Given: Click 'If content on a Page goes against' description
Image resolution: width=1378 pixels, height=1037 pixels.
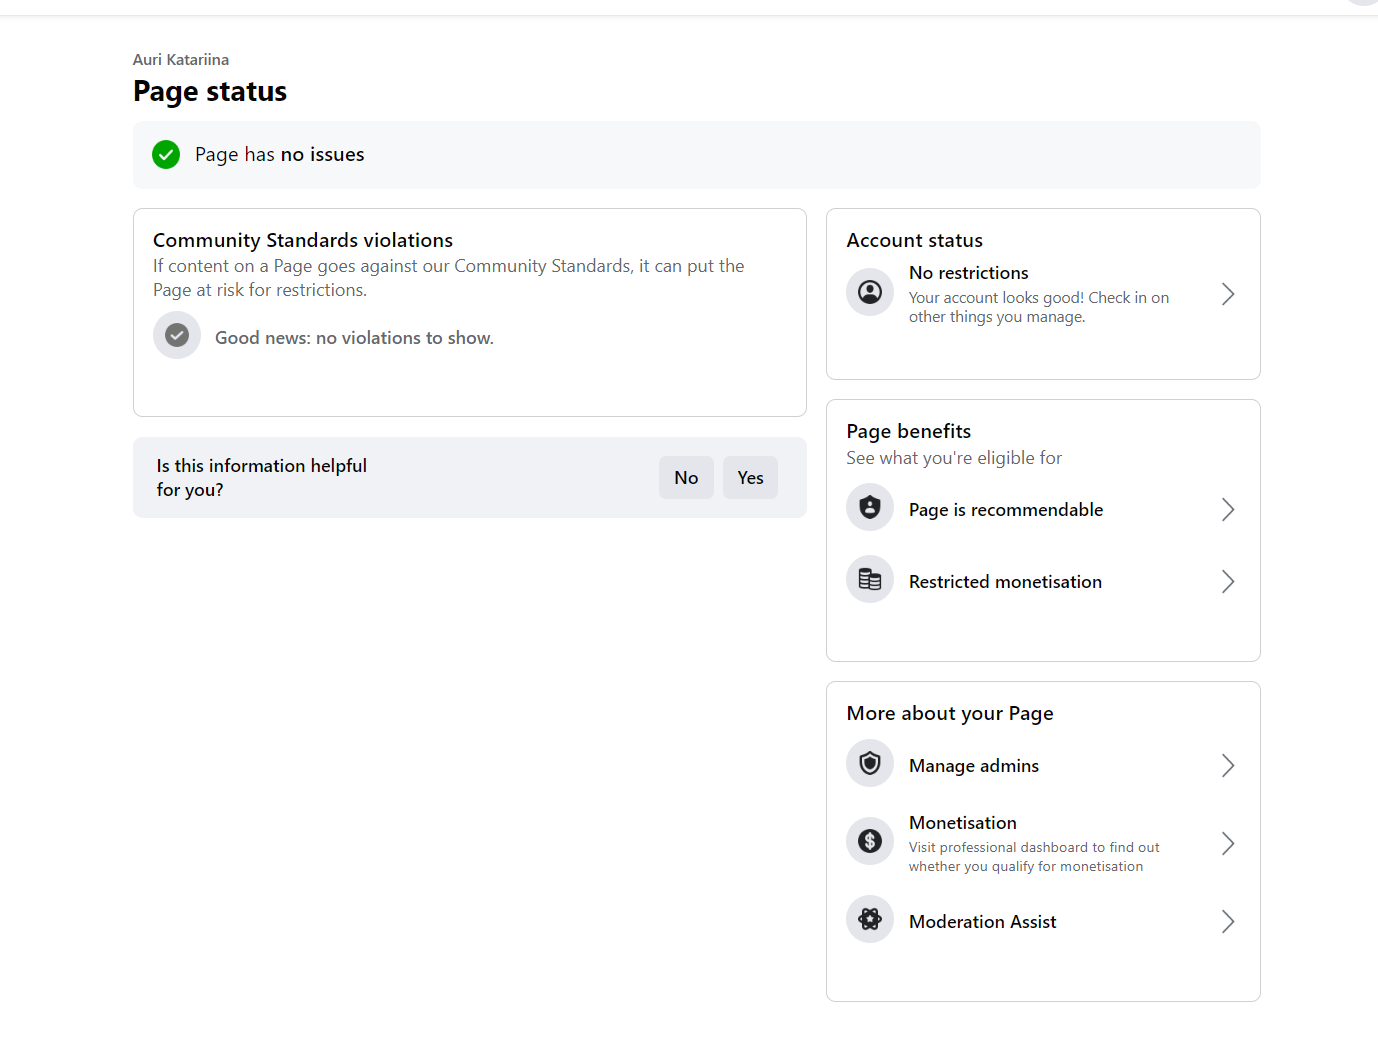Looking at the screenshot, I should coord(449,278).
